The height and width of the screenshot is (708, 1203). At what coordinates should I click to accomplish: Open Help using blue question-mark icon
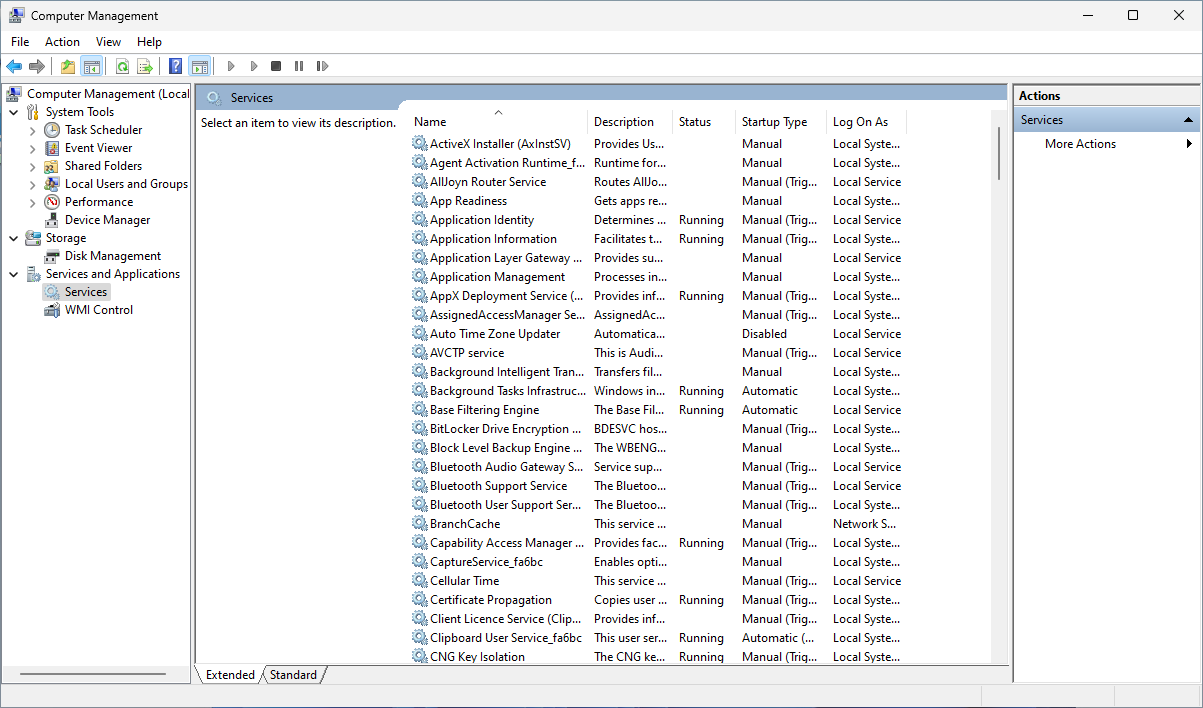[176, 66]
